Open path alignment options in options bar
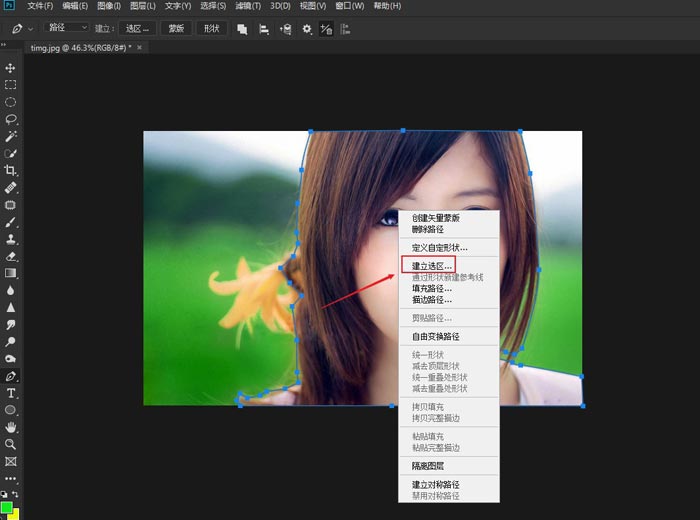 [x=264, y=29]
